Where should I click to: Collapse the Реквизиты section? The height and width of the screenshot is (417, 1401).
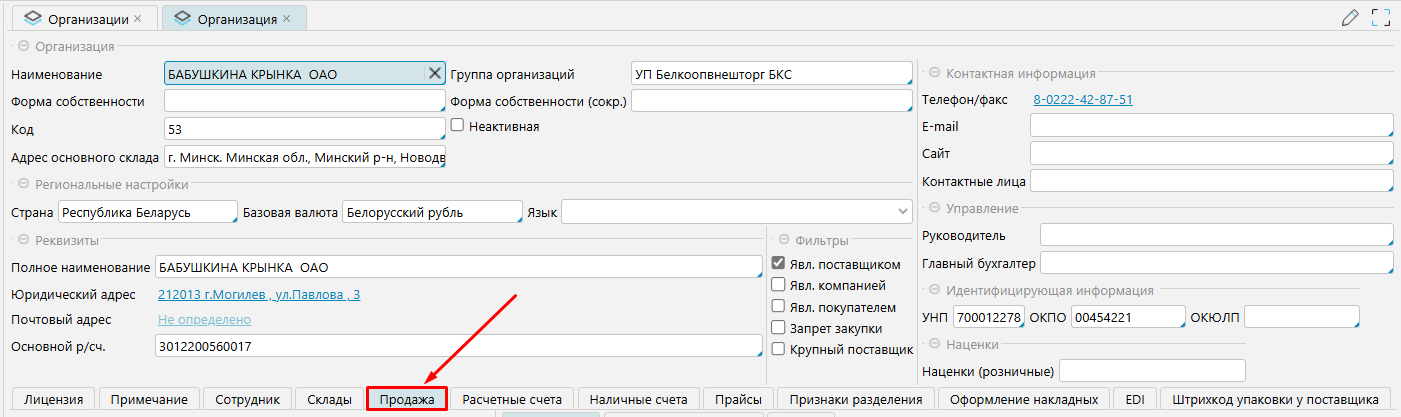[22, 240]
